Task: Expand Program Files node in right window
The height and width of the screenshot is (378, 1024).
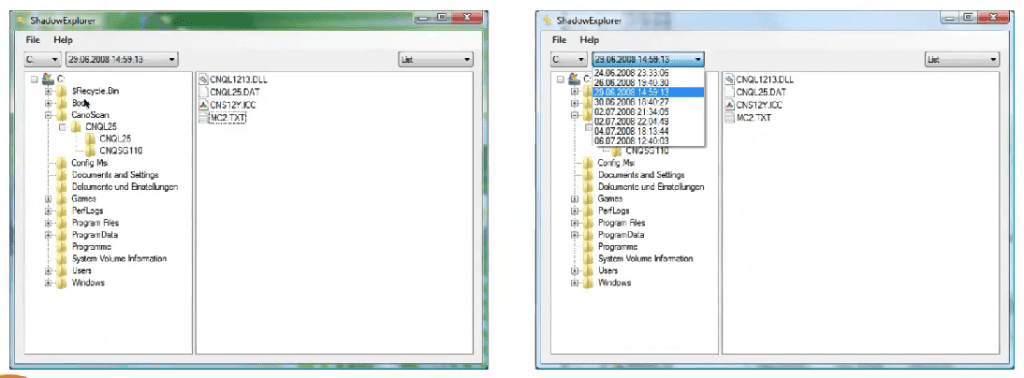Action: pos(575,223)
